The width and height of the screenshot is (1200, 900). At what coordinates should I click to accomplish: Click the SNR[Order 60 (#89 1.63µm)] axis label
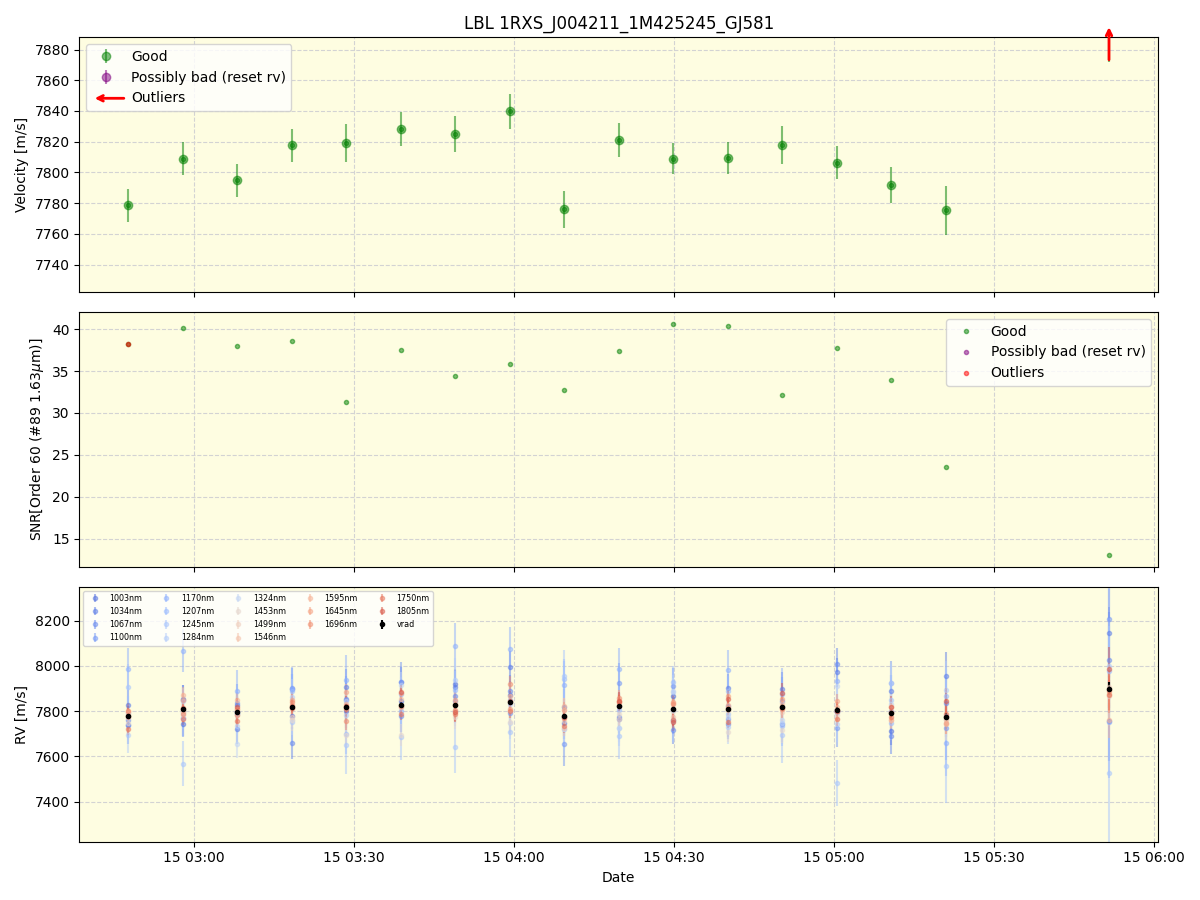coord(36,439)
